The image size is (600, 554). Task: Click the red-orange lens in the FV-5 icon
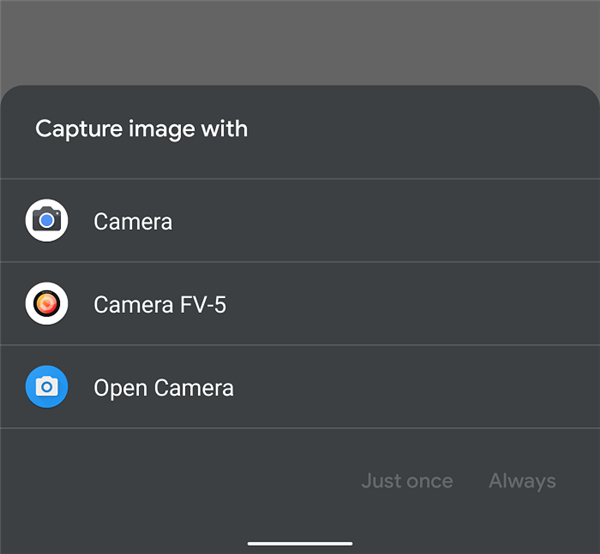(x=46, y=303)
